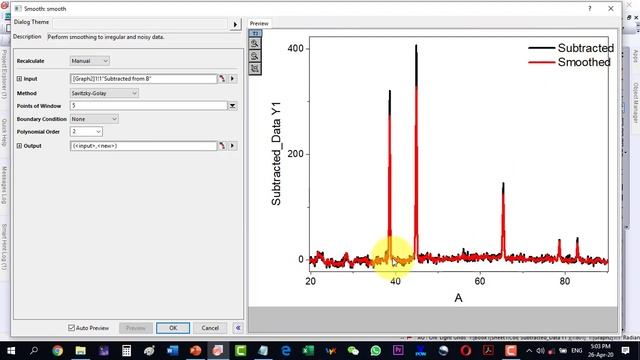Click the topmost blue icon in Preview toolbar
This screenshot has height=360, width=640.
coord(255,33)
